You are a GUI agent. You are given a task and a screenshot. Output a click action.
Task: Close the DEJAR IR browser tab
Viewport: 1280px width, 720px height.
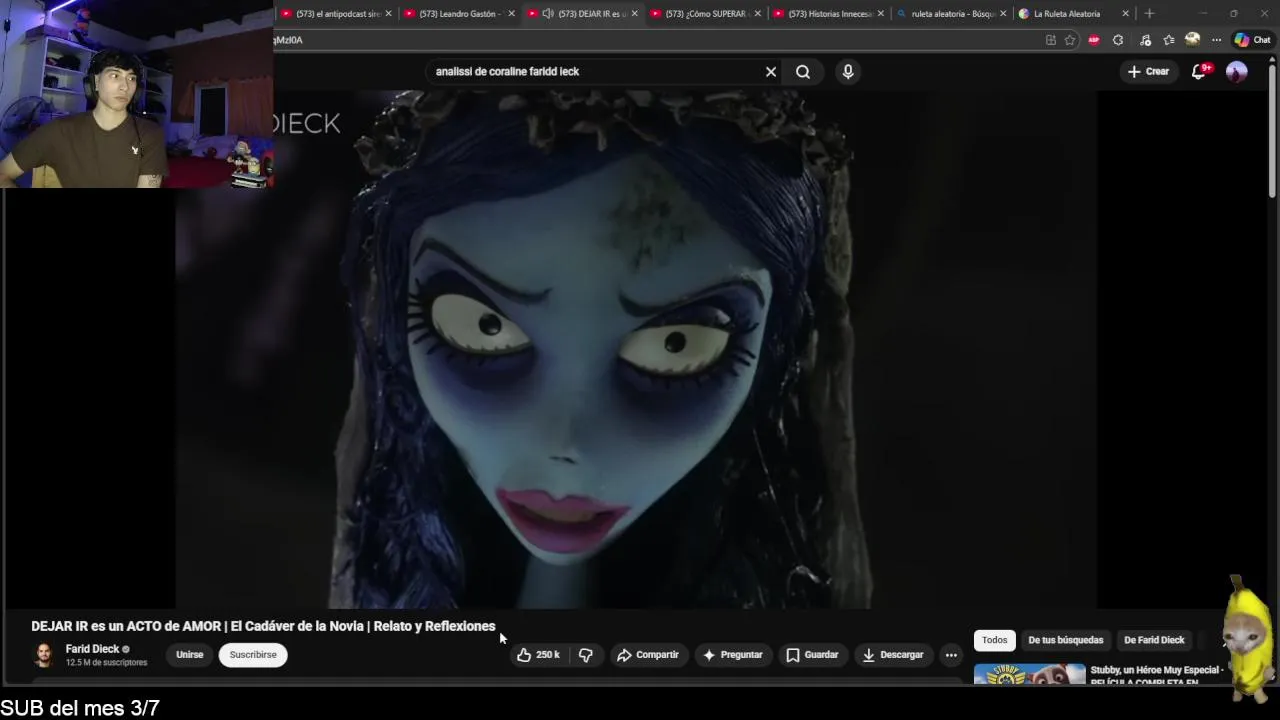(634, 14)
